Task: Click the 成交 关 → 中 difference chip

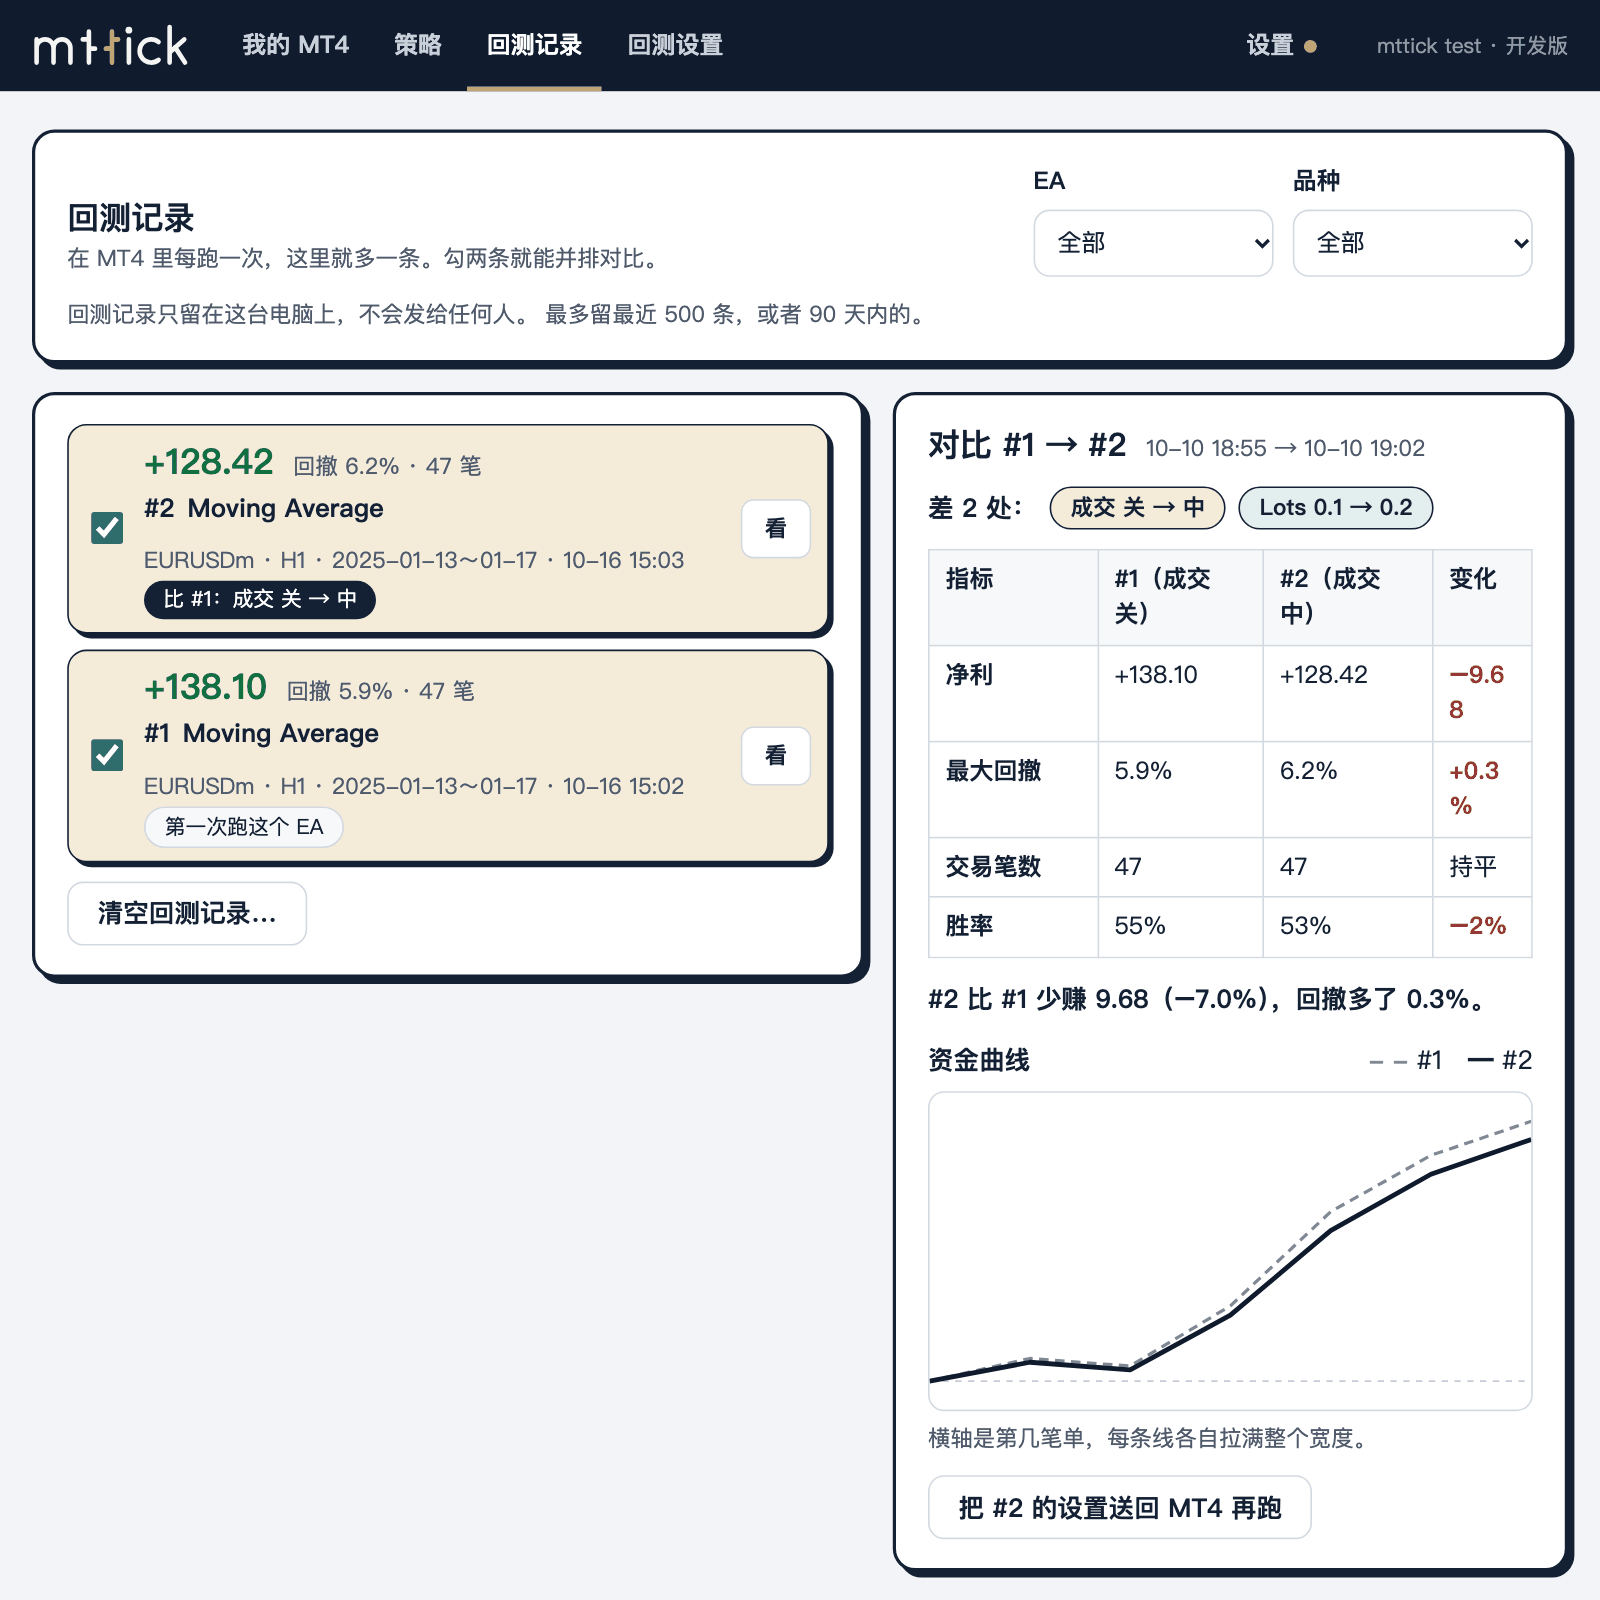Action: pos(1138,508)
